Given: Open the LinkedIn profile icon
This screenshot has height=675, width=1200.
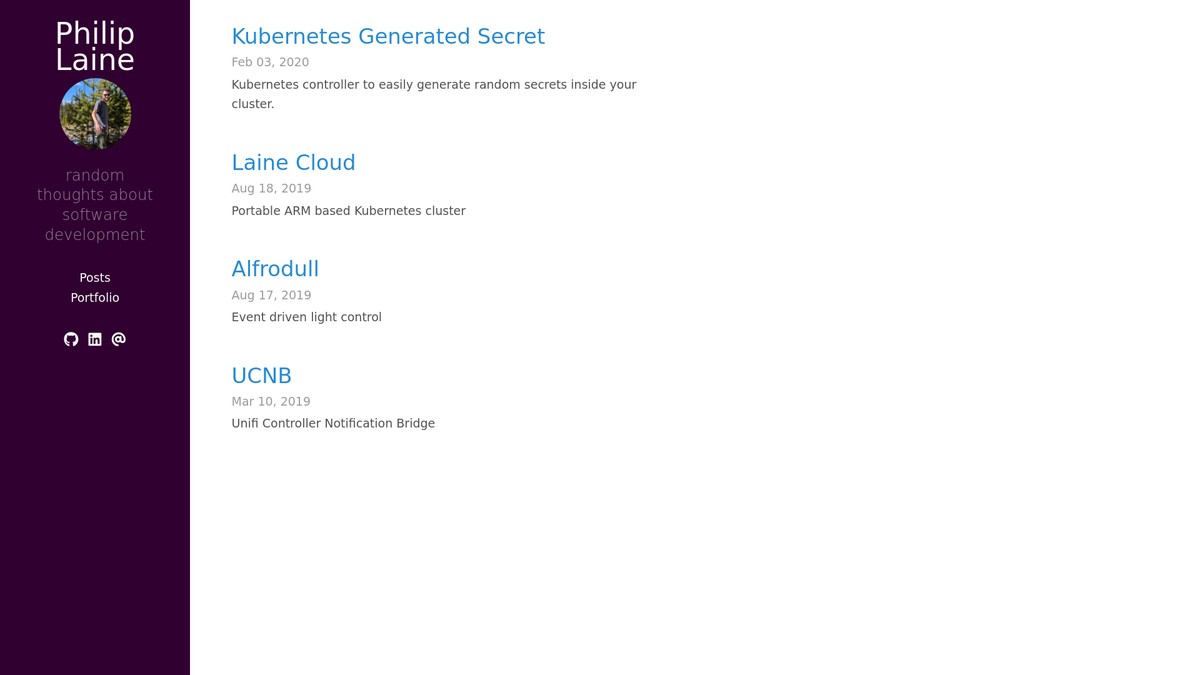Looking at the screenshot, I should [x=95, y=339].
